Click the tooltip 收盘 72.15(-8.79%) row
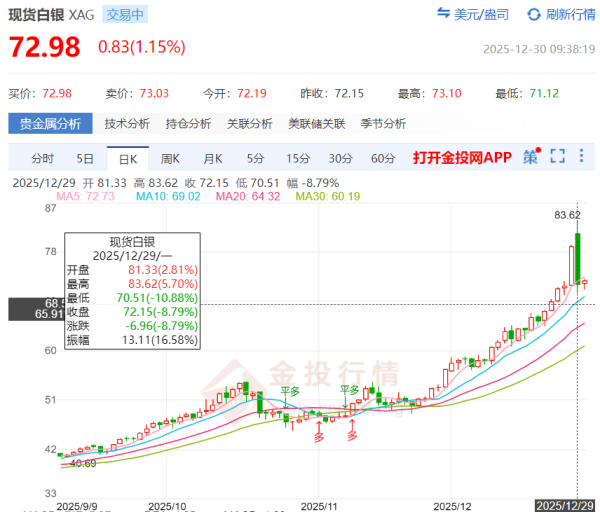The width and height of the screenshot is (600, 512). pos(132,312)
